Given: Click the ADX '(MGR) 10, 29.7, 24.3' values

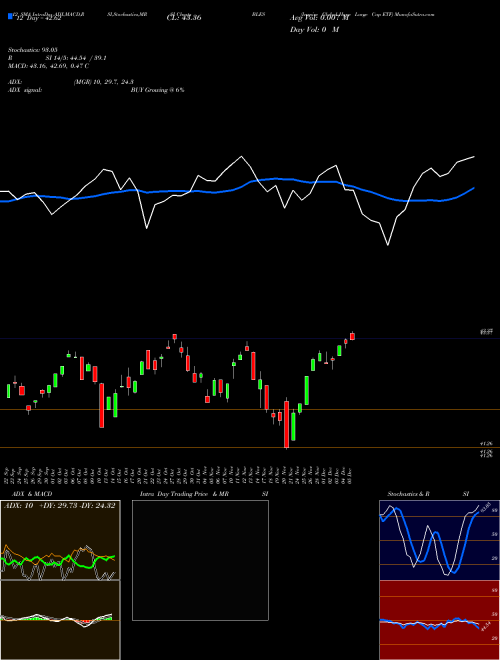Looking at the screenshot, I should tap(104, 82).
